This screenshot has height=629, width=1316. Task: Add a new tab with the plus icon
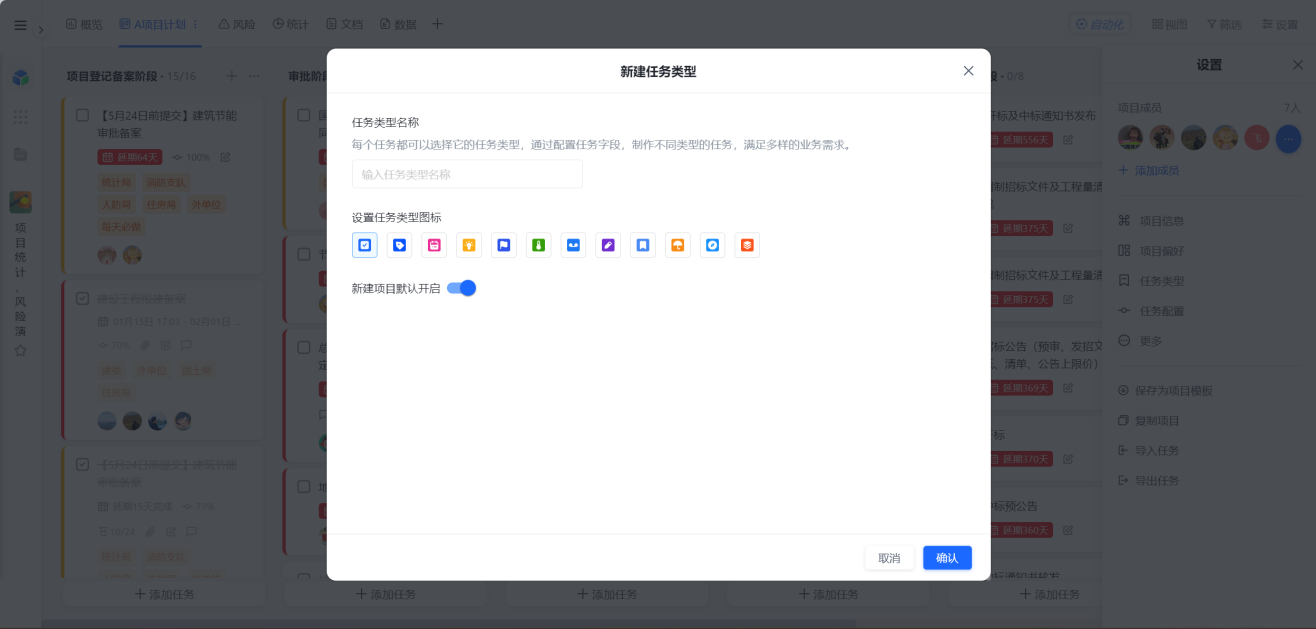(437, 24)
